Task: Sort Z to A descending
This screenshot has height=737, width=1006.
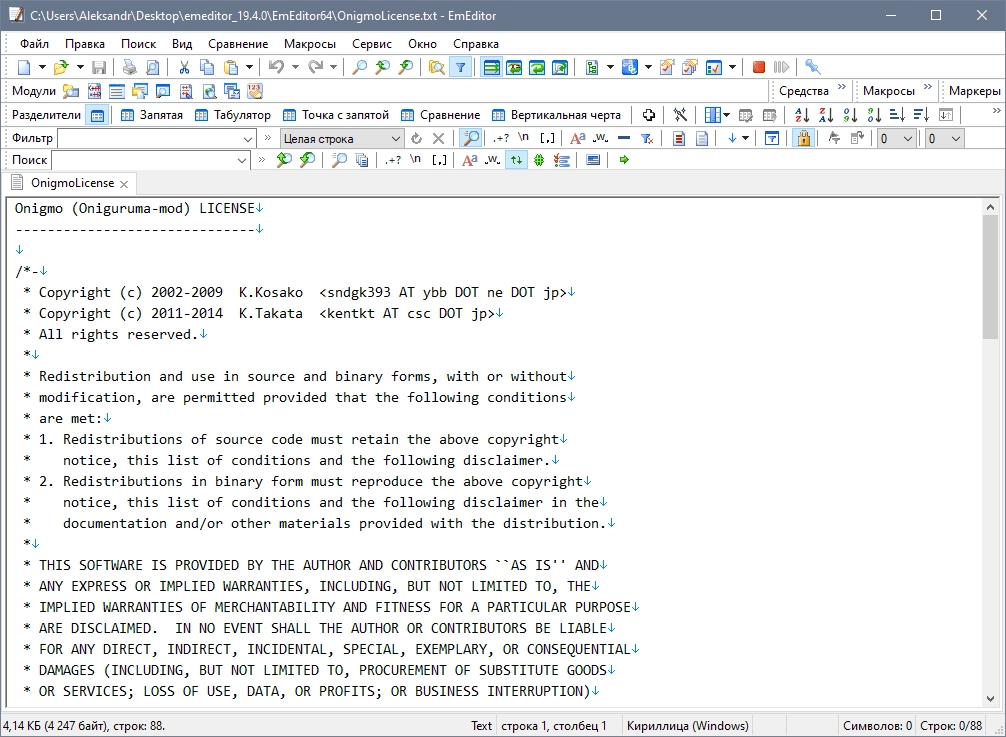Action: tap(826, 115)
